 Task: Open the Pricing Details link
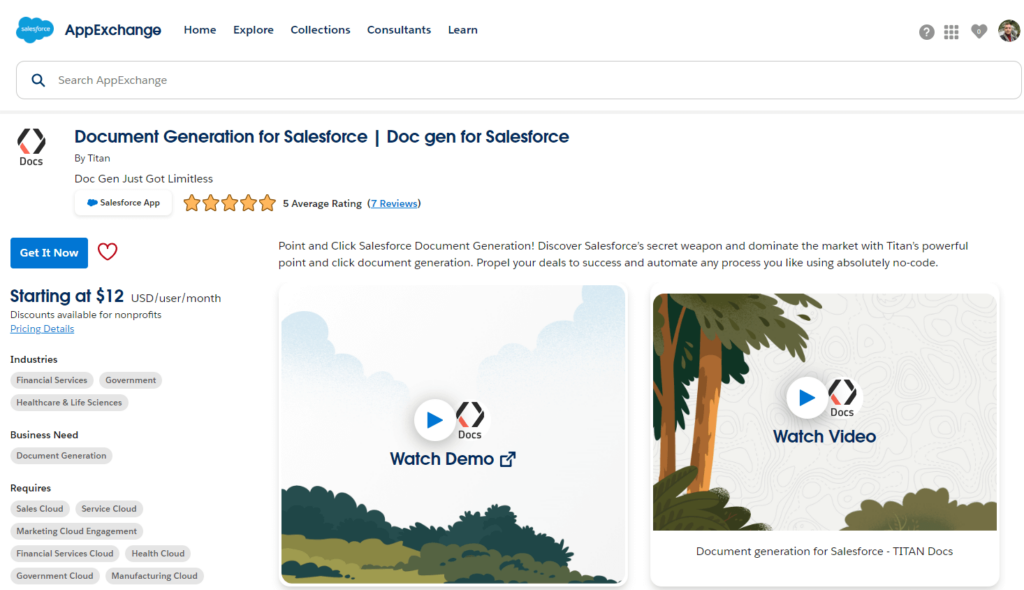point(42,329)
